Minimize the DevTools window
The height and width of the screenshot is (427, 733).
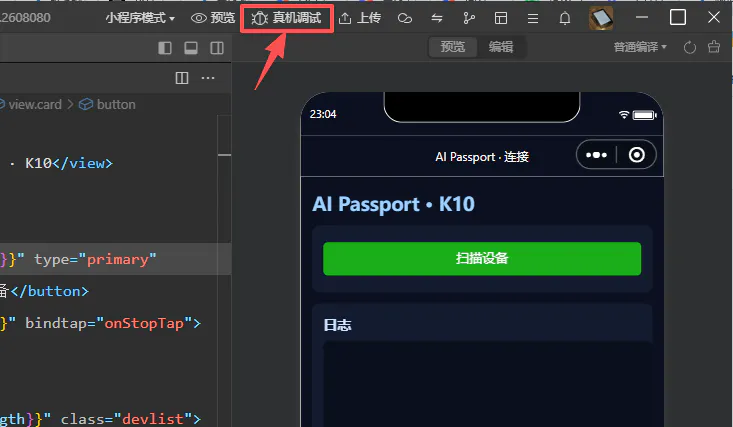[642, 18]
